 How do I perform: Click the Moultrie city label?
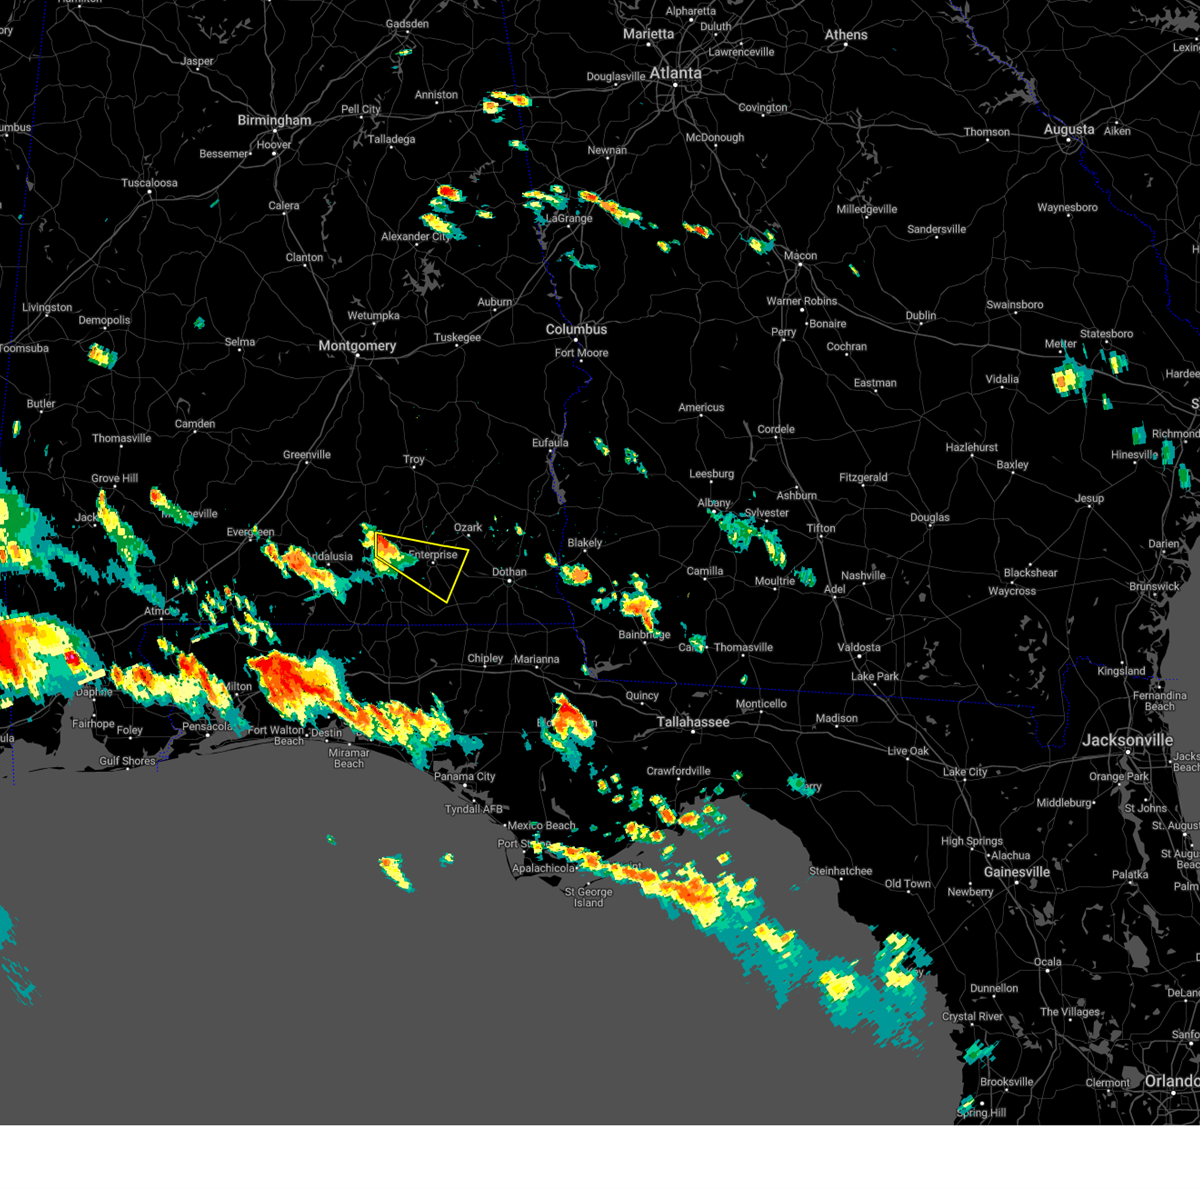(775, 582)
